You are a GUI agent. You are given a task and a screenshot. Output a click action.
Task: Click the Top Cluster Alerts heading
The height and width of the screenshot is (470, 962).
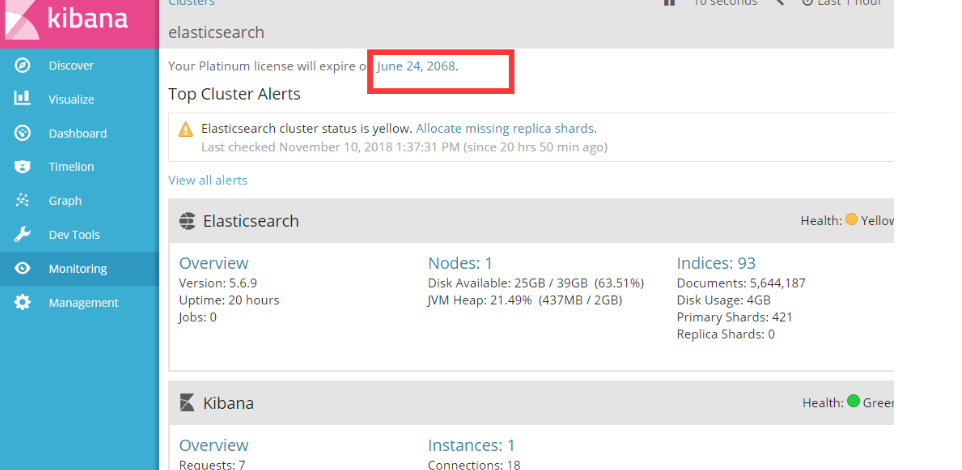point(234,94)
